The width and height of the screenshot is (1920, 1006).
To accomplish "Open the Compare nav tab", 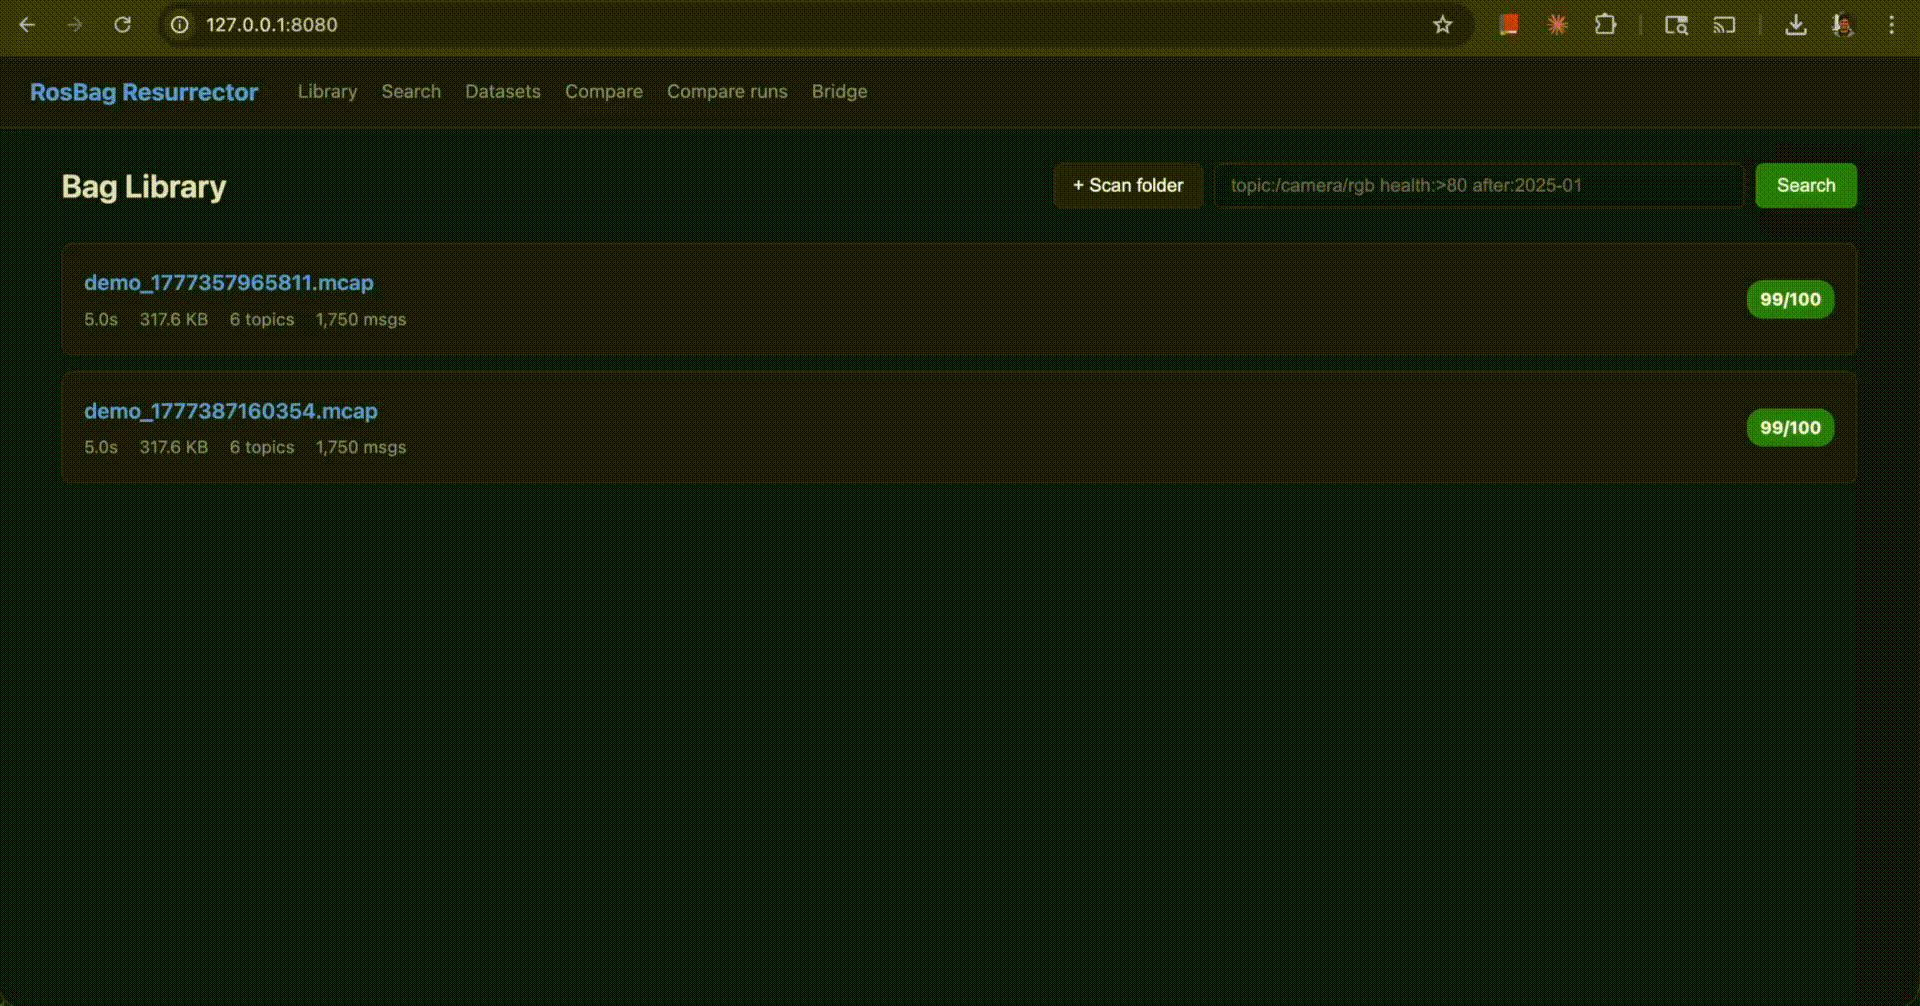I will tap(604, 91).
